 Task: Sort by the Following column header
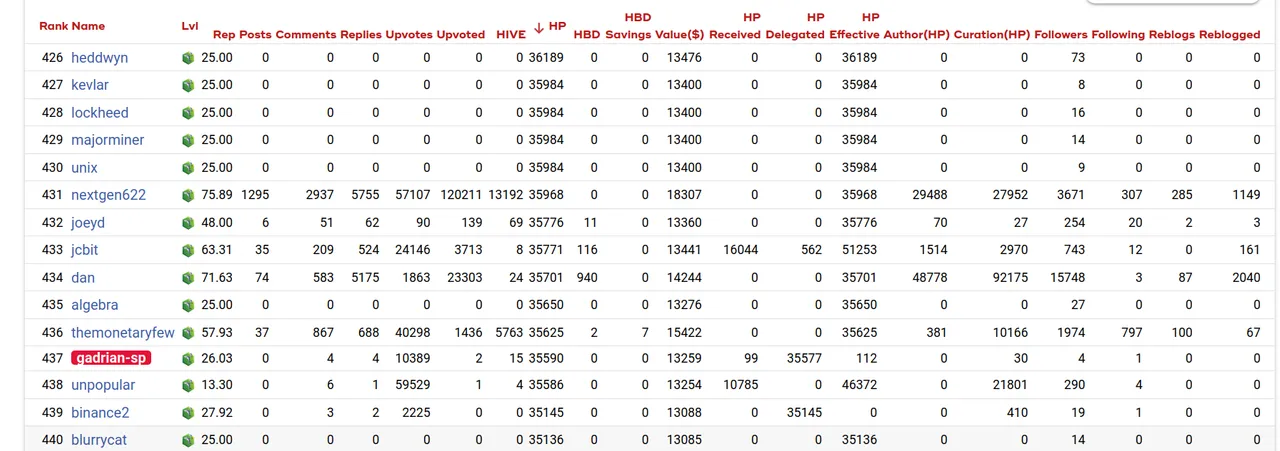(x=1118, y=34)
